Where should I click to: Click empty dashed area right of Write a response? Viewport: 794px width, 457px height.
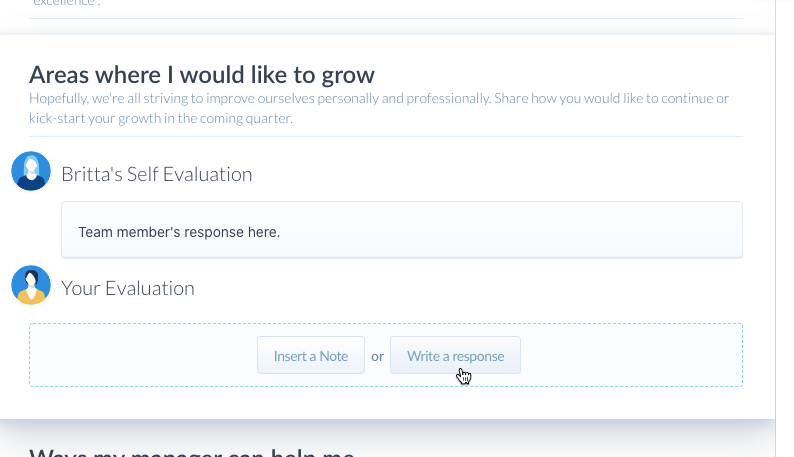click(630, 355)
